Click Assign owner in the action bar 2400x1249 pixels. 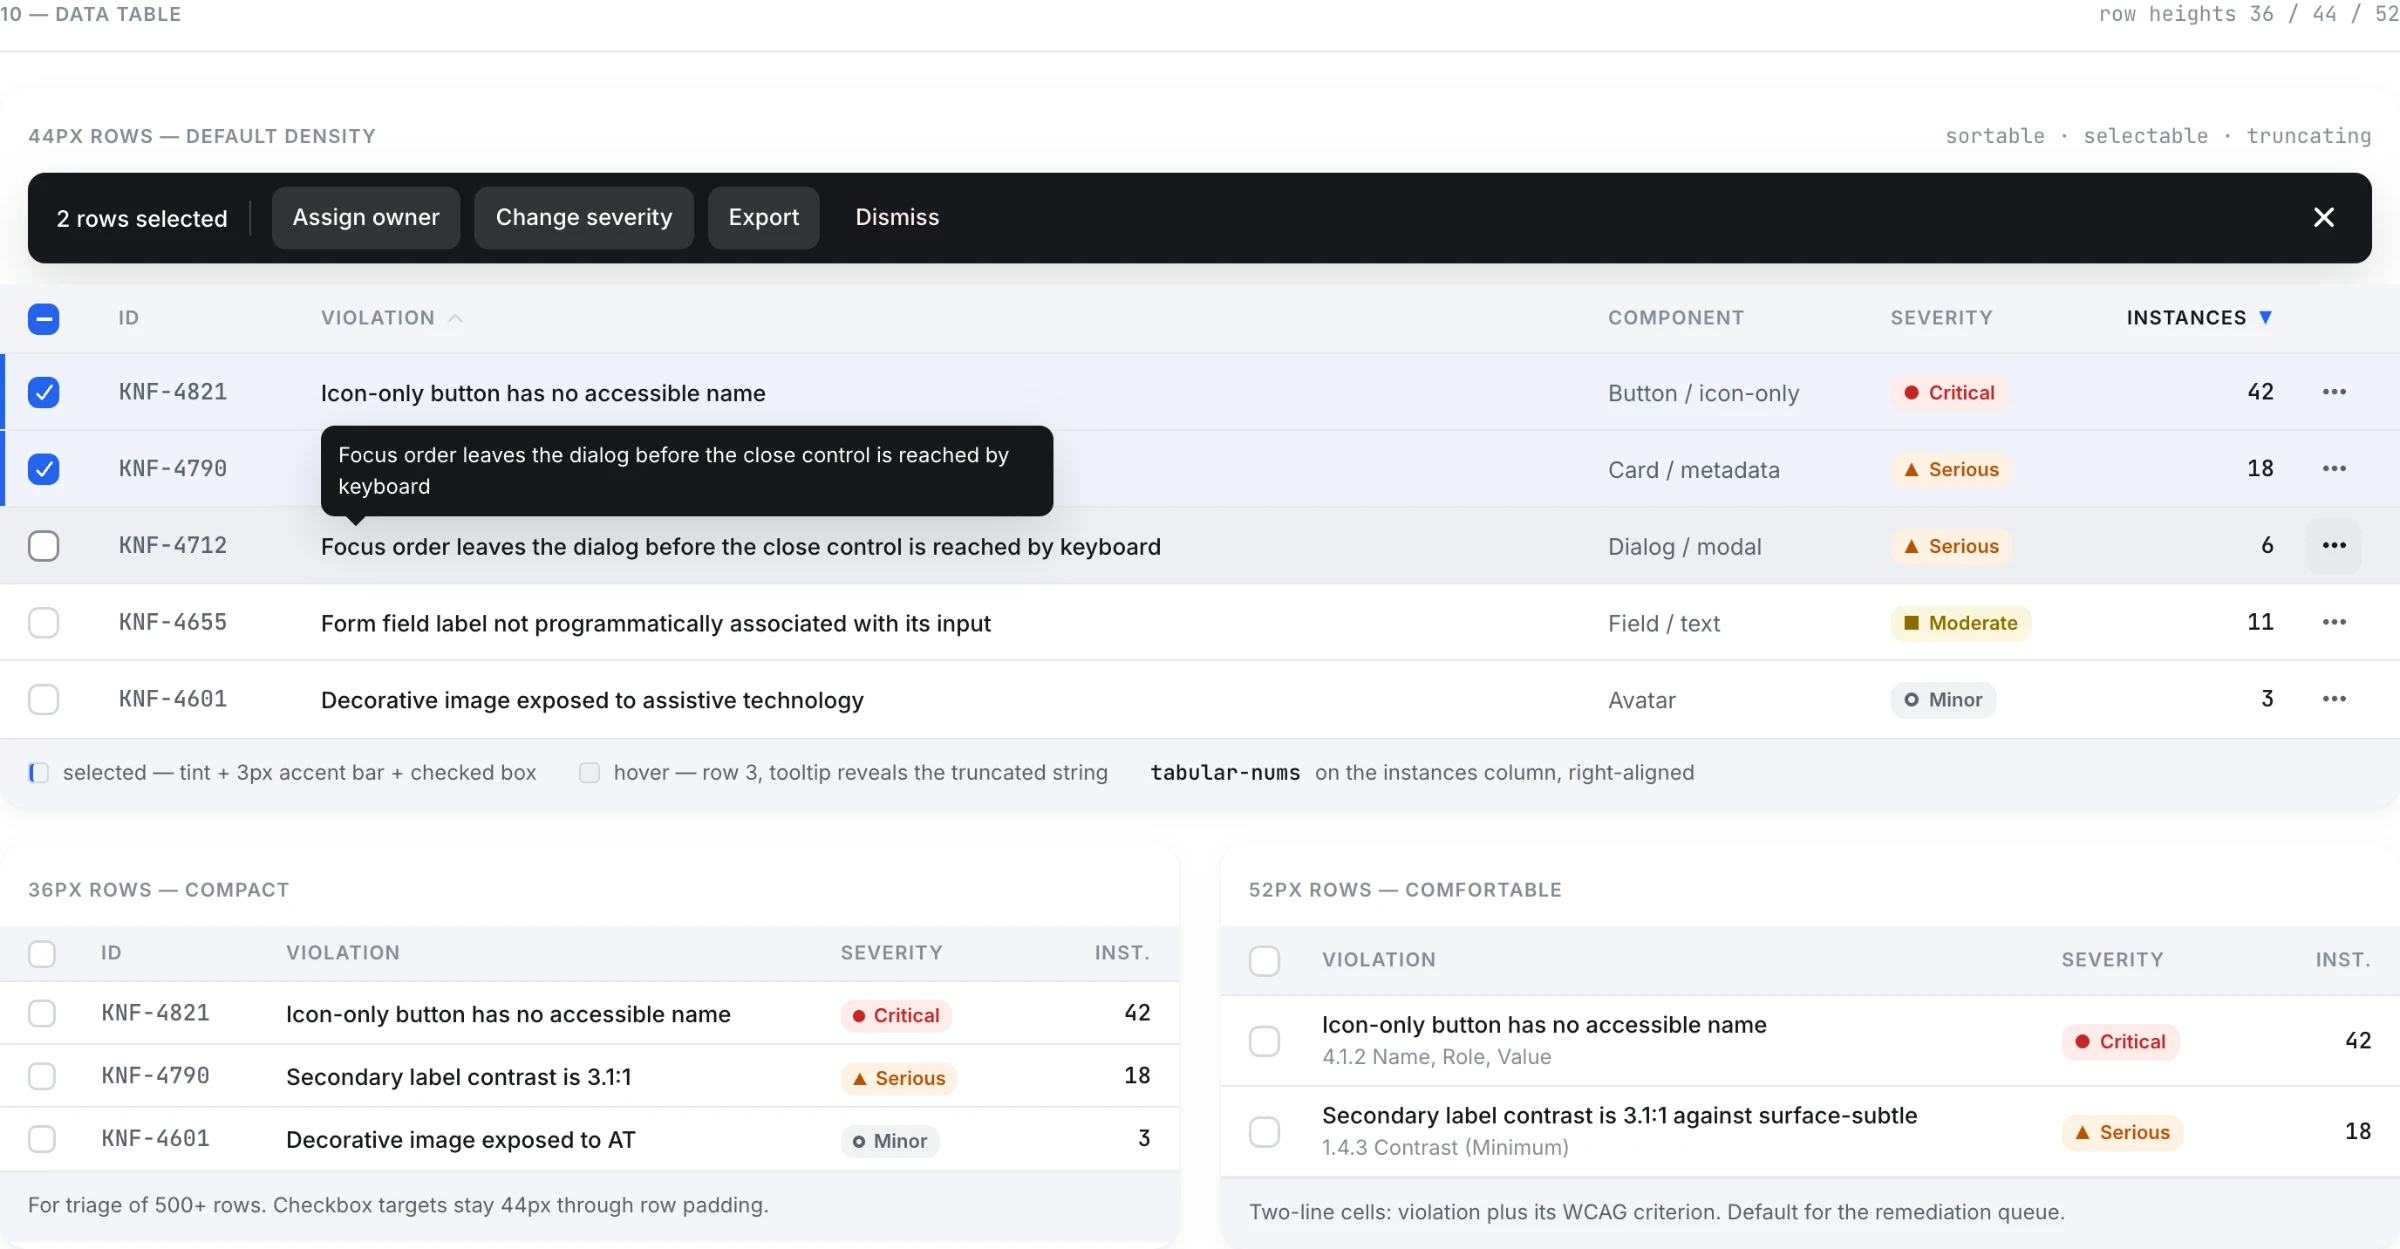366,217
